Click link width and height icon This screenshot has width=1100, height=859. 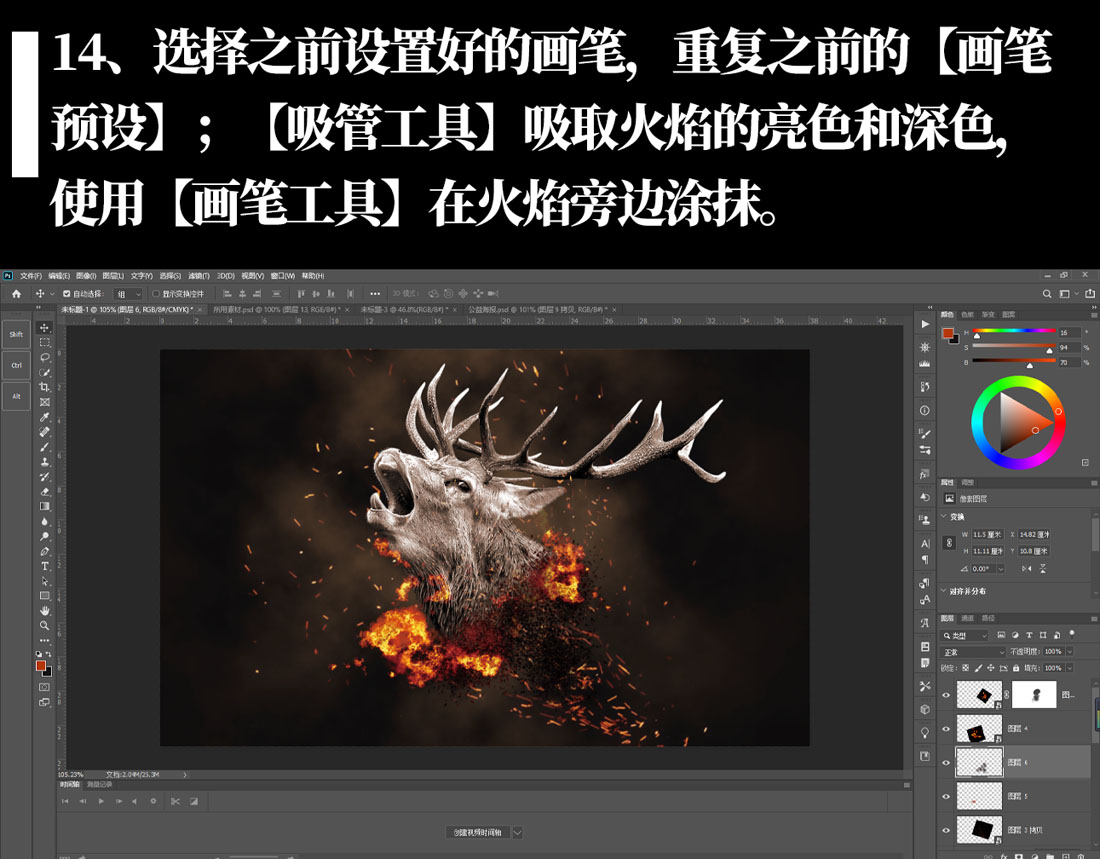949,542
